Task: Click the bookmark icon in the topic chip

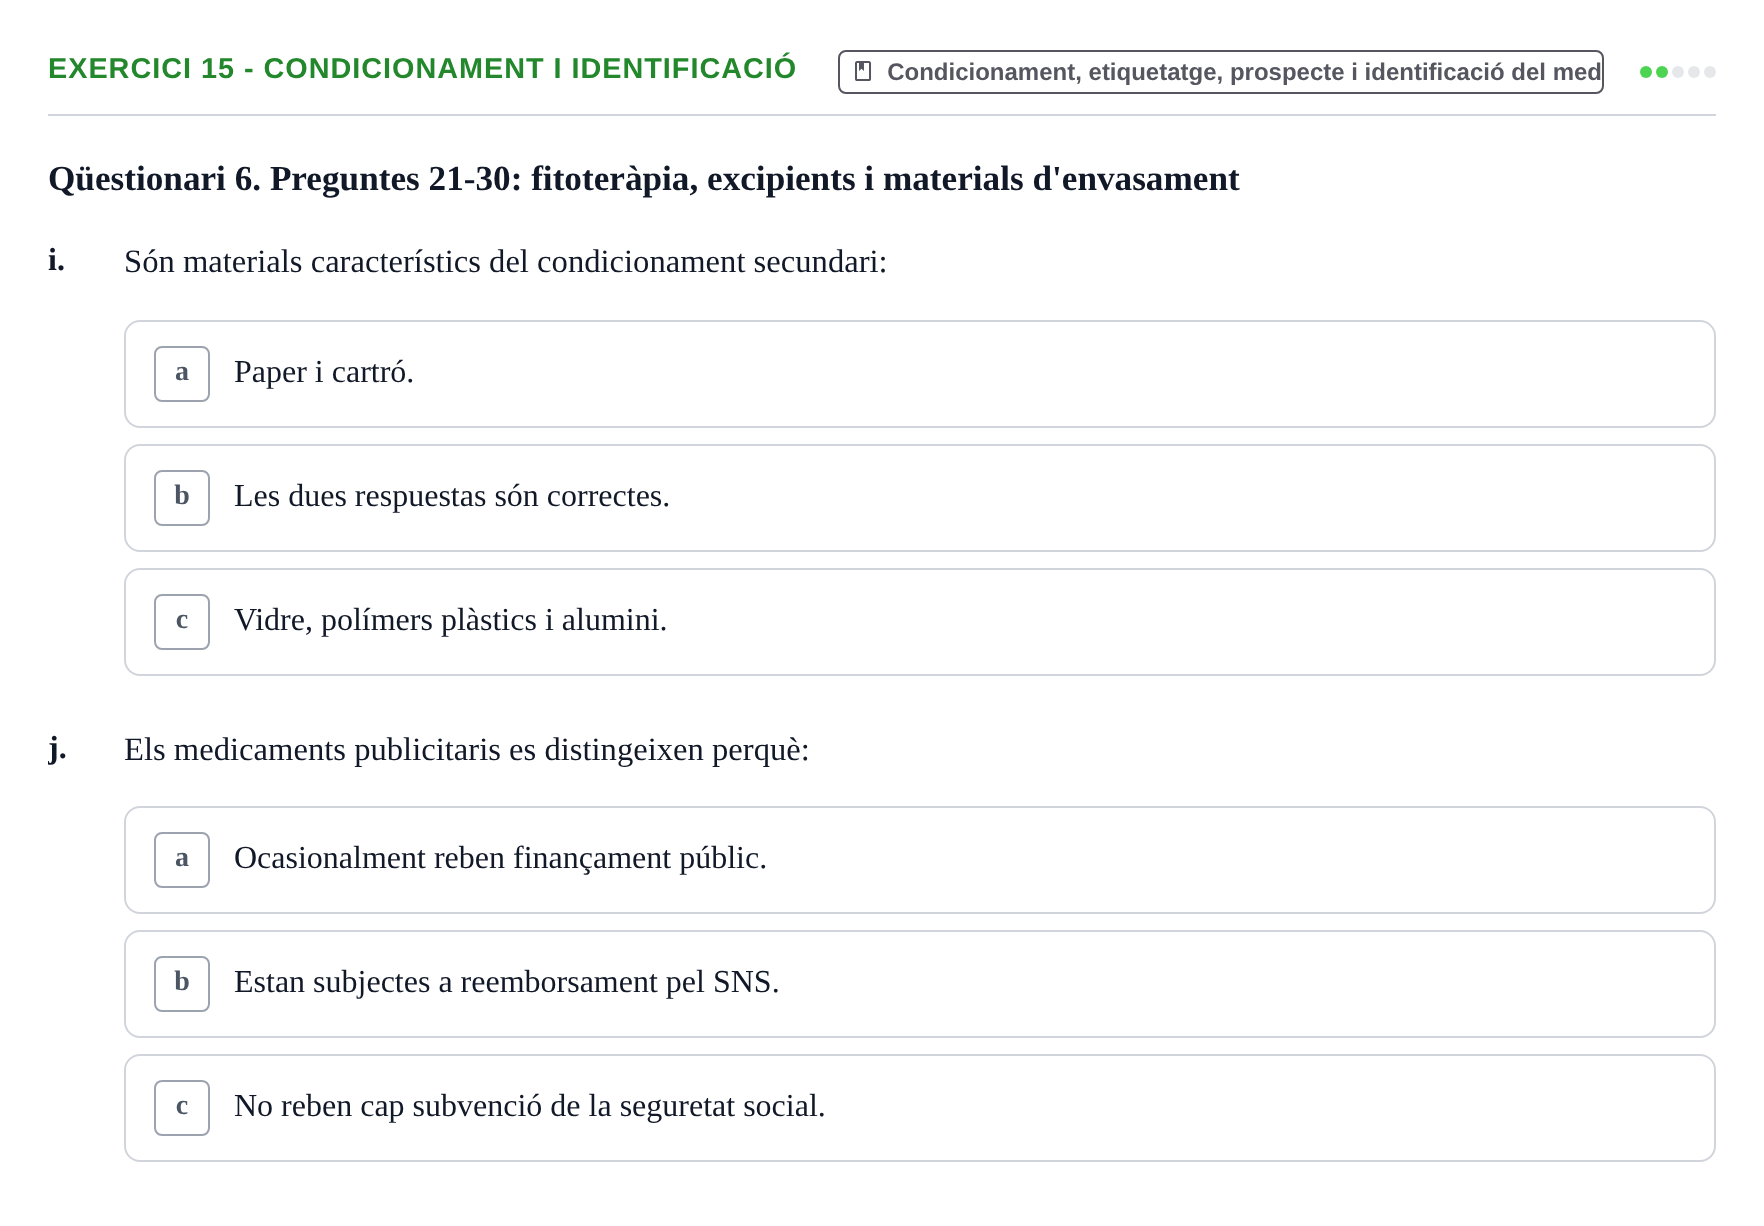Action: tap(863, 72)
